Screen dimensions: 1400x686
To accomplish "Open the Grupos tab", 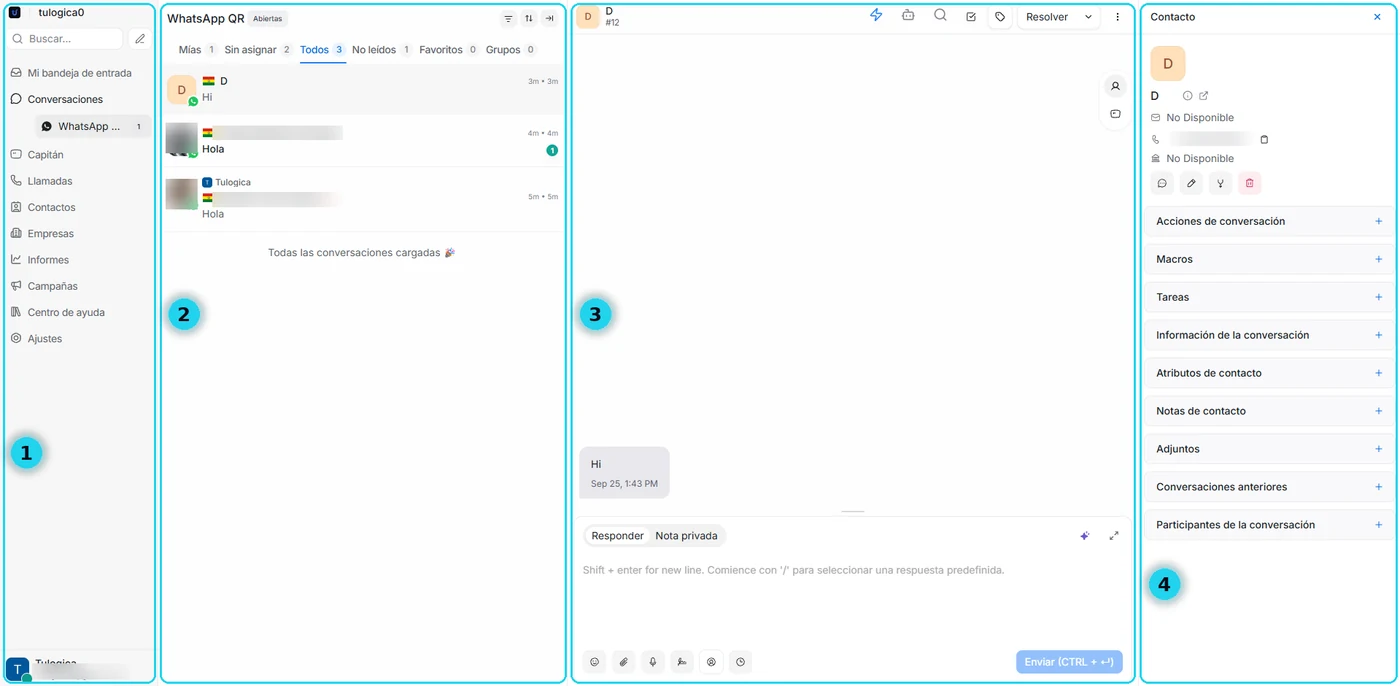I will coord(511,50).
